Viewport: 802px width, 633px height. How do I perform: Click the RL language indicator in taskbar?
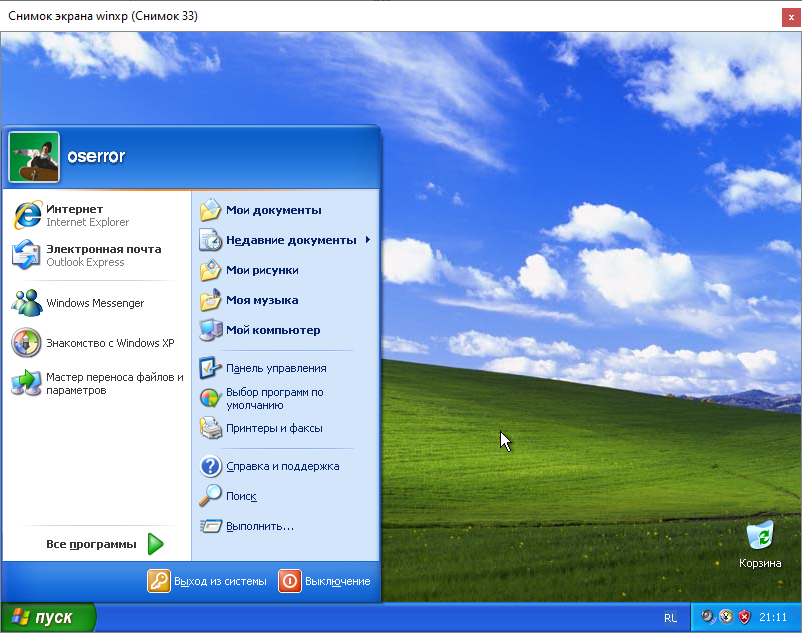(670, 618)
